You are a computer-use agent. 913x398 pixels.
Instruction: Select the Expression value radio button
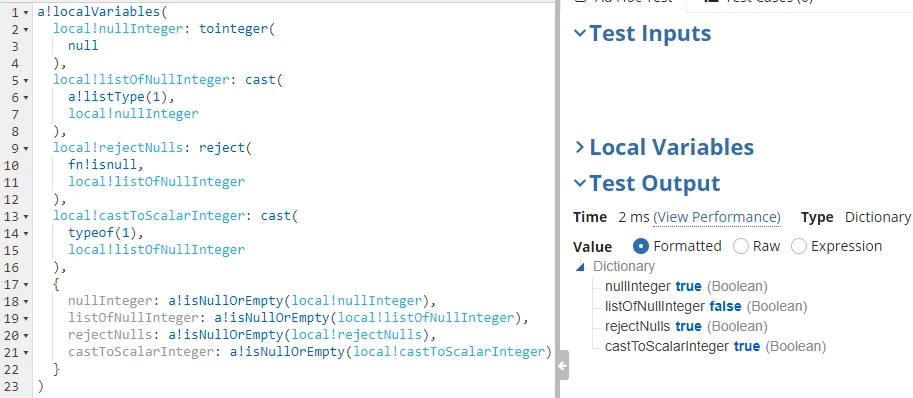pos(799,246)
